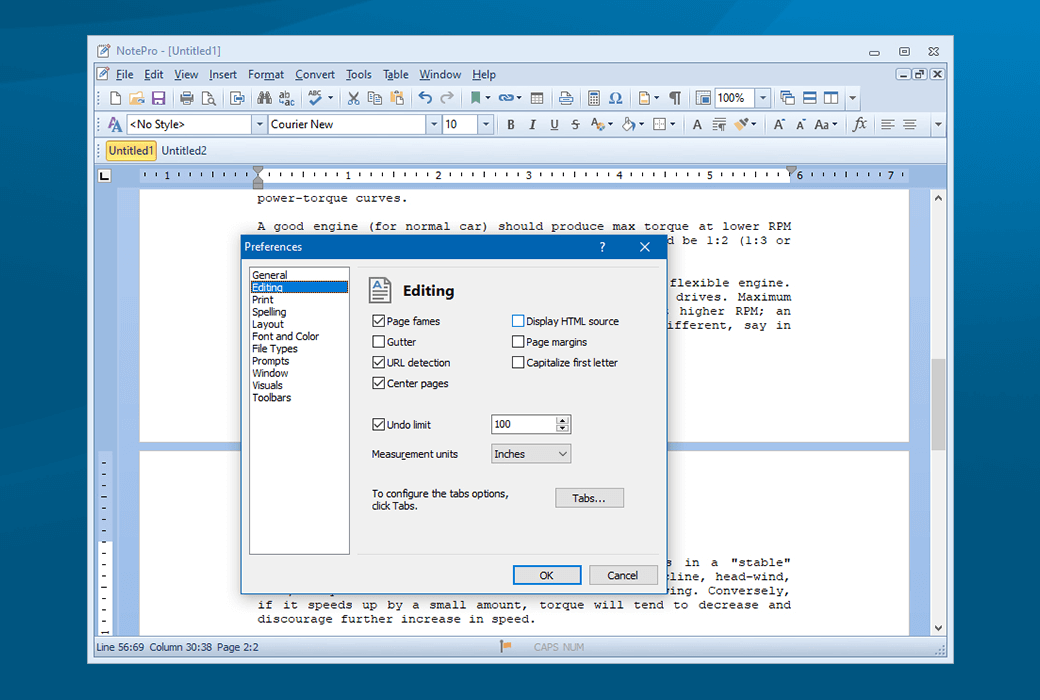The width and height of the screenshot is (1040, 700).
Task: Increase the Undo limit with spinner up
Action: pyautogui.click(x=562, y=420)
